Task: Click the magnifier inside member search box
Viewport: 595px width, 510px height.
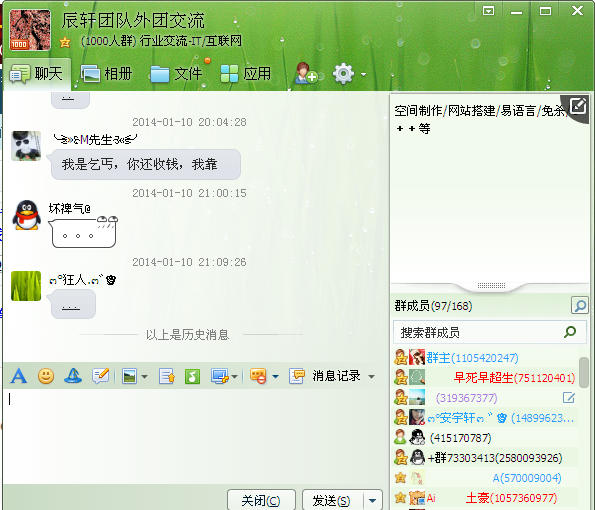Action: (570, 332)
